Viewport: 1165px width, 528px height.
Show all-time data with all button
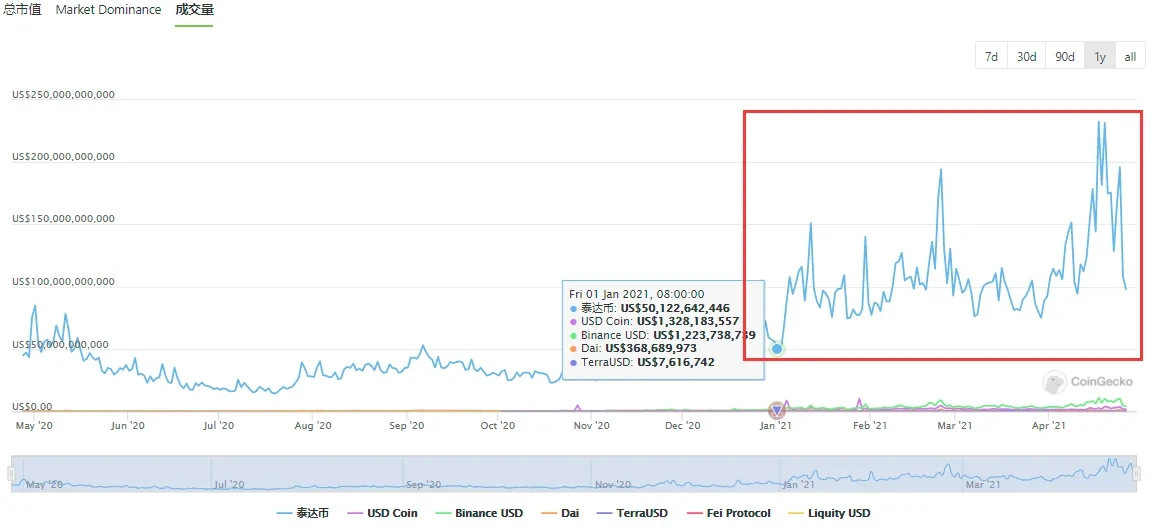click(1130, 57)
